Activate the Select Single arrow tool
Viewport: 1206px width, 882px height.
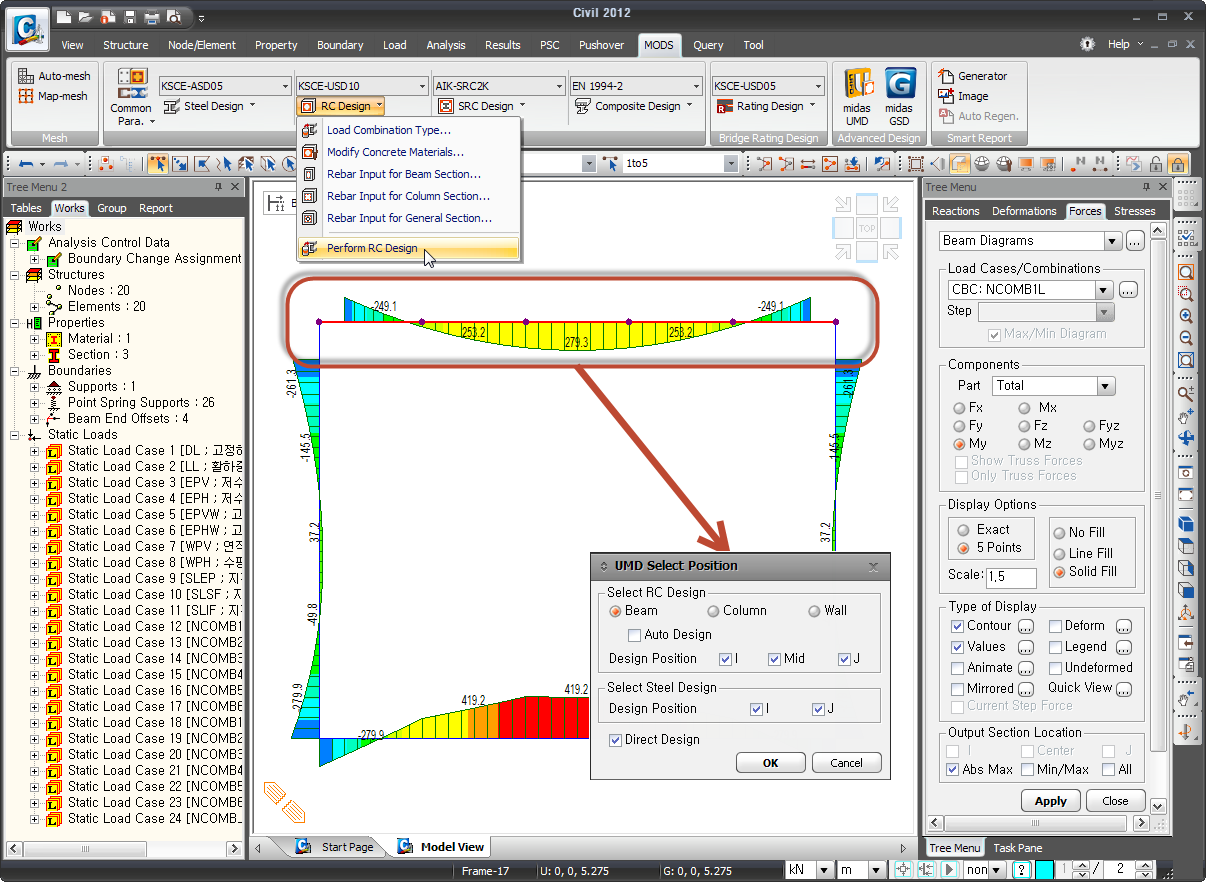pos(158,164)
